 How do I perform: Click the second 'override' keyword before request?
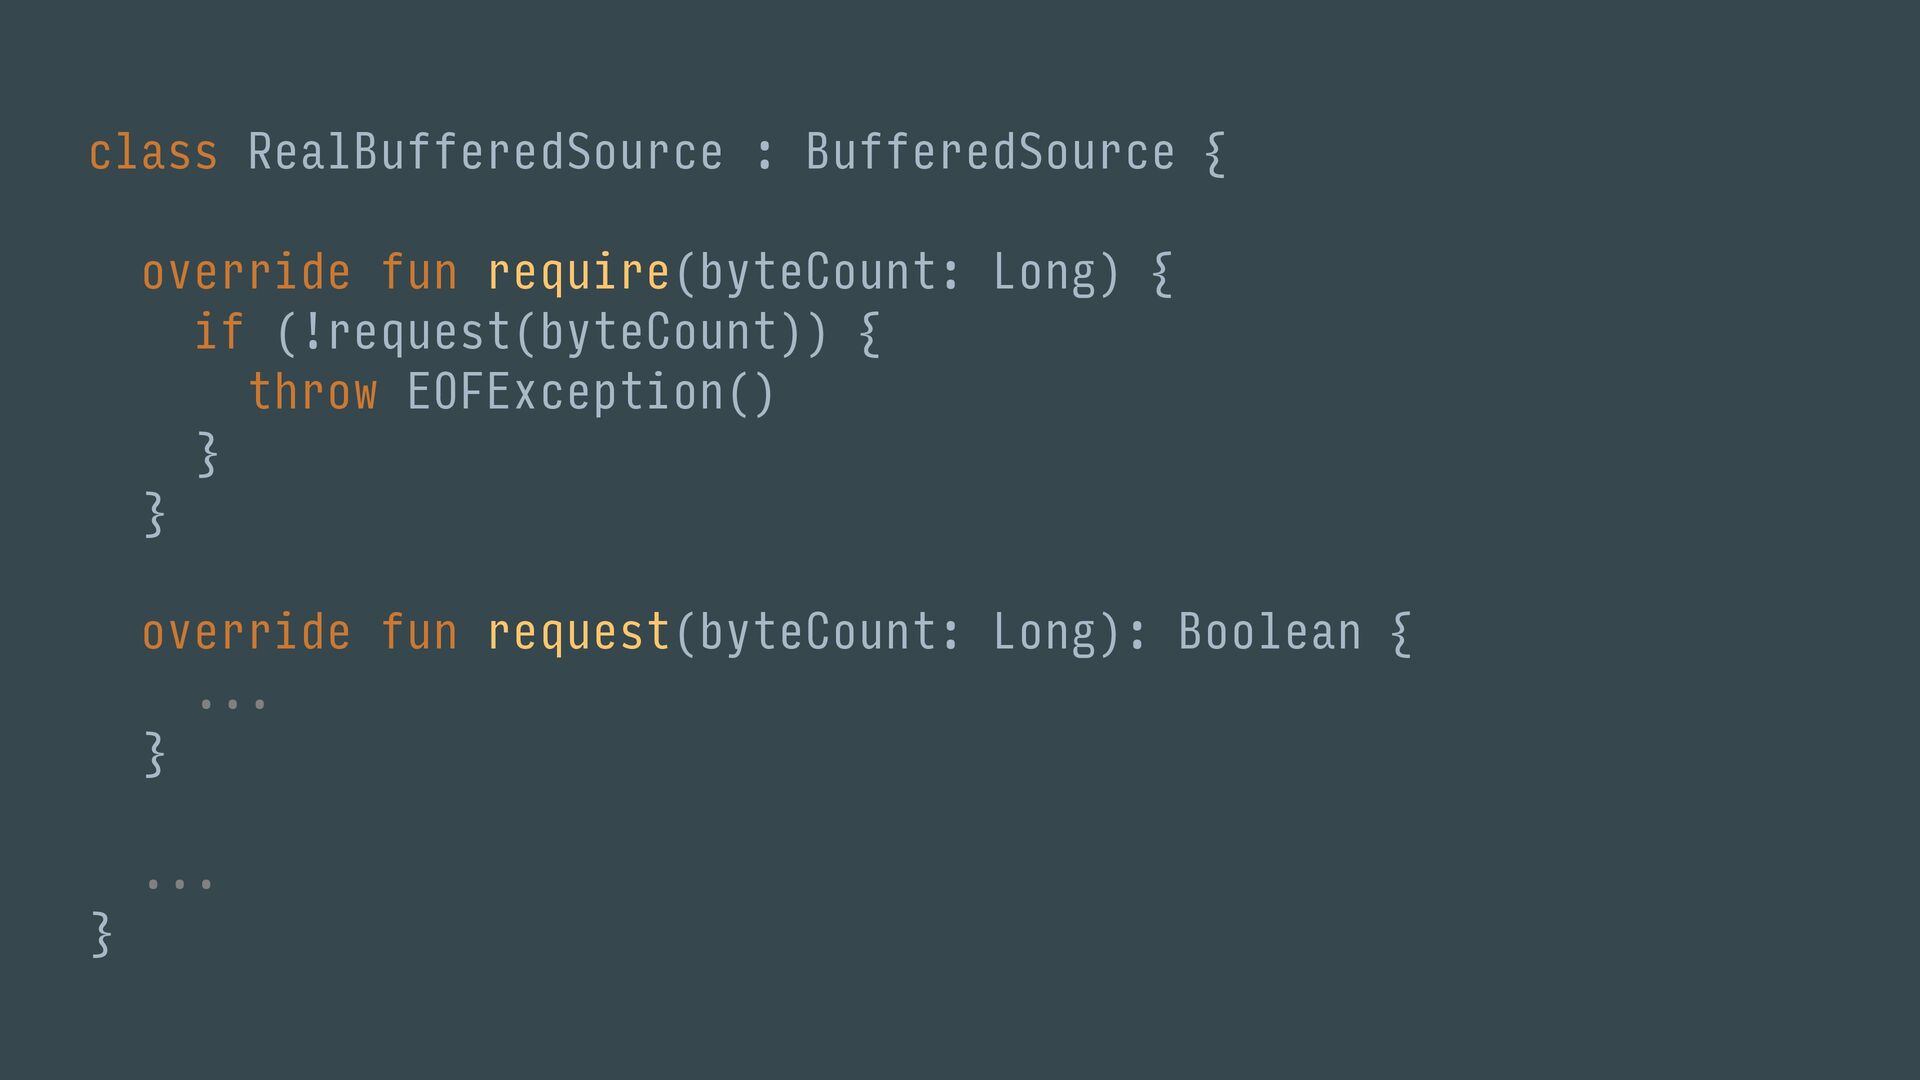[246, 633]
